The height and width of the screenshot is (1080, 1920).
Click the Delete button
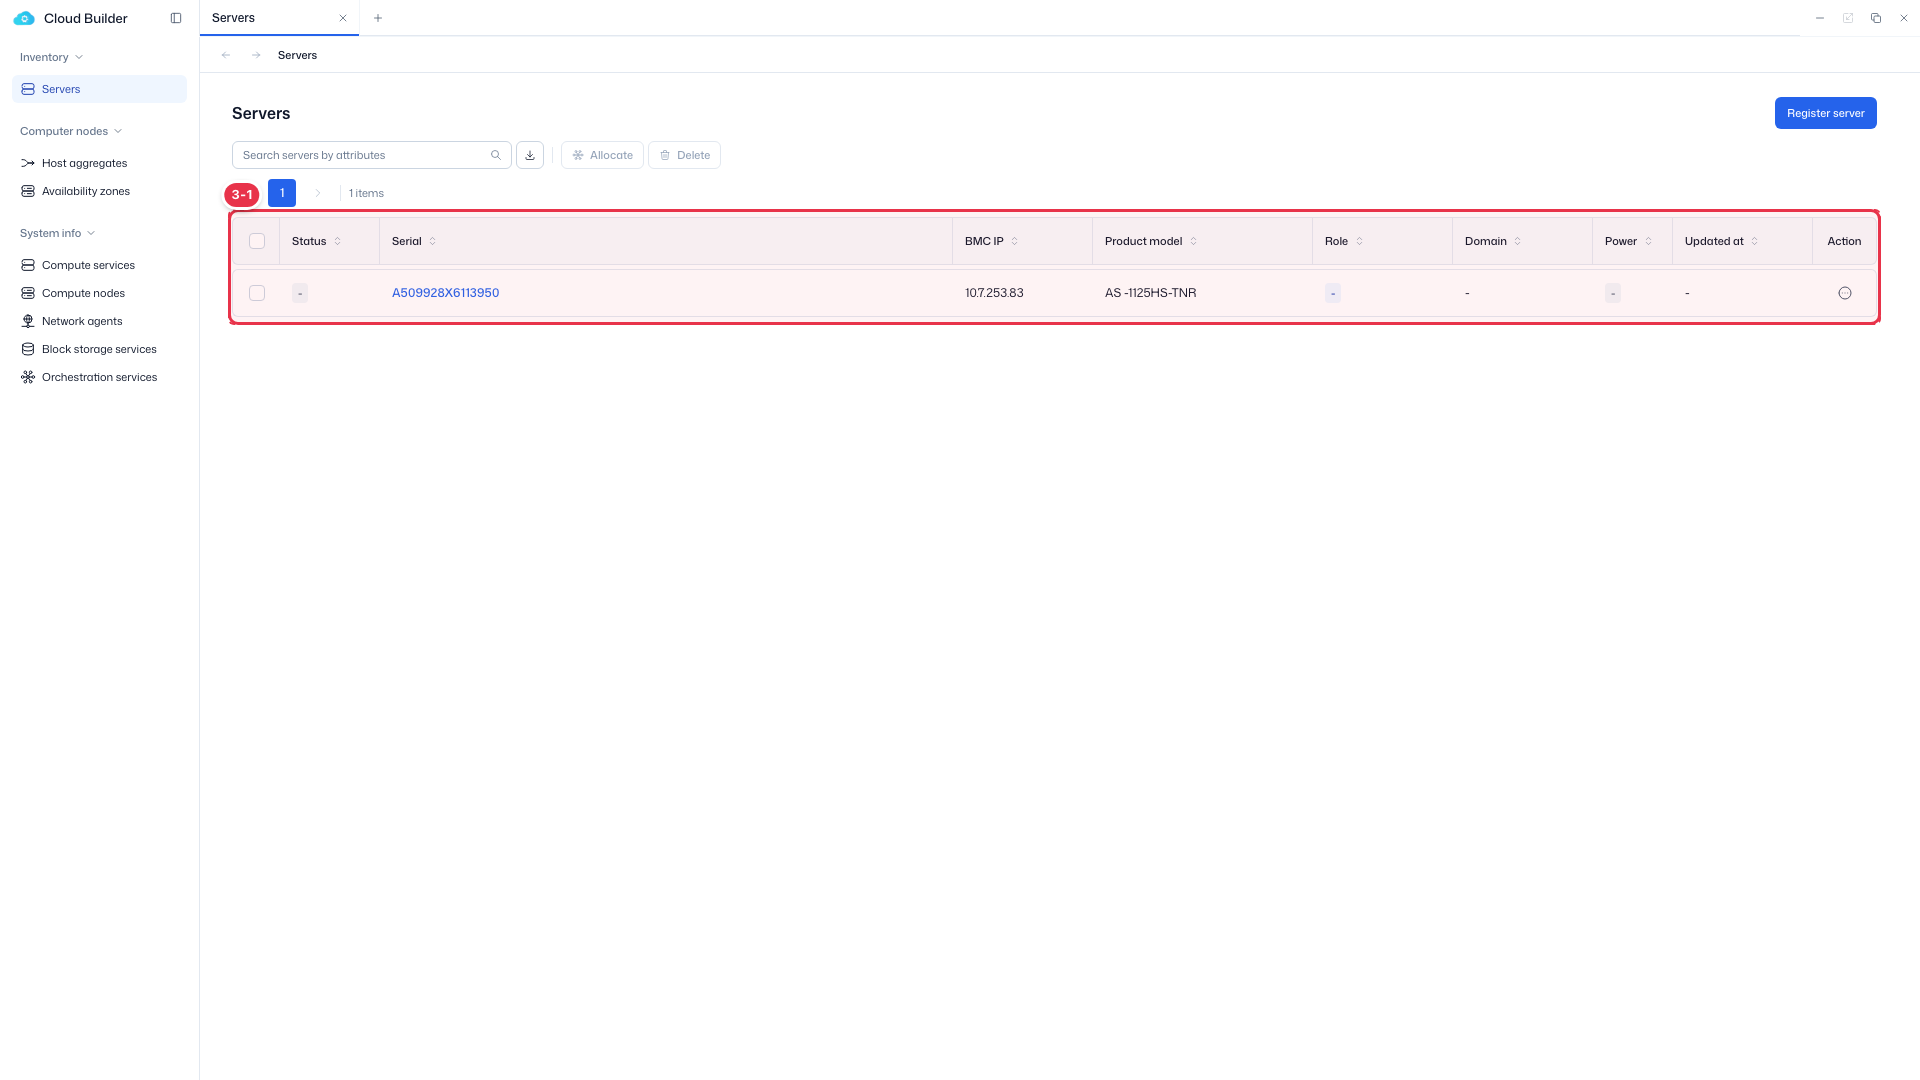tap(684, 155)
